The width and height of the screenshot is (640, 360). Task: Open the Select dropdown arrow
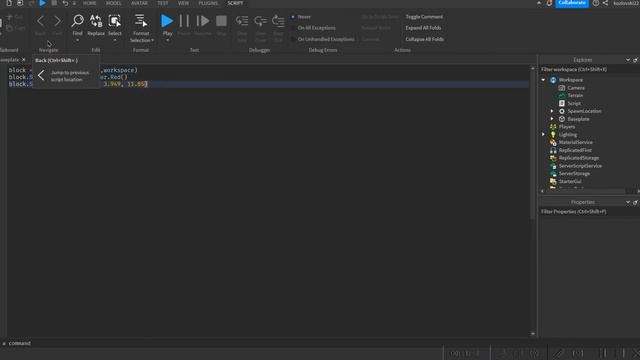(115, 40)
